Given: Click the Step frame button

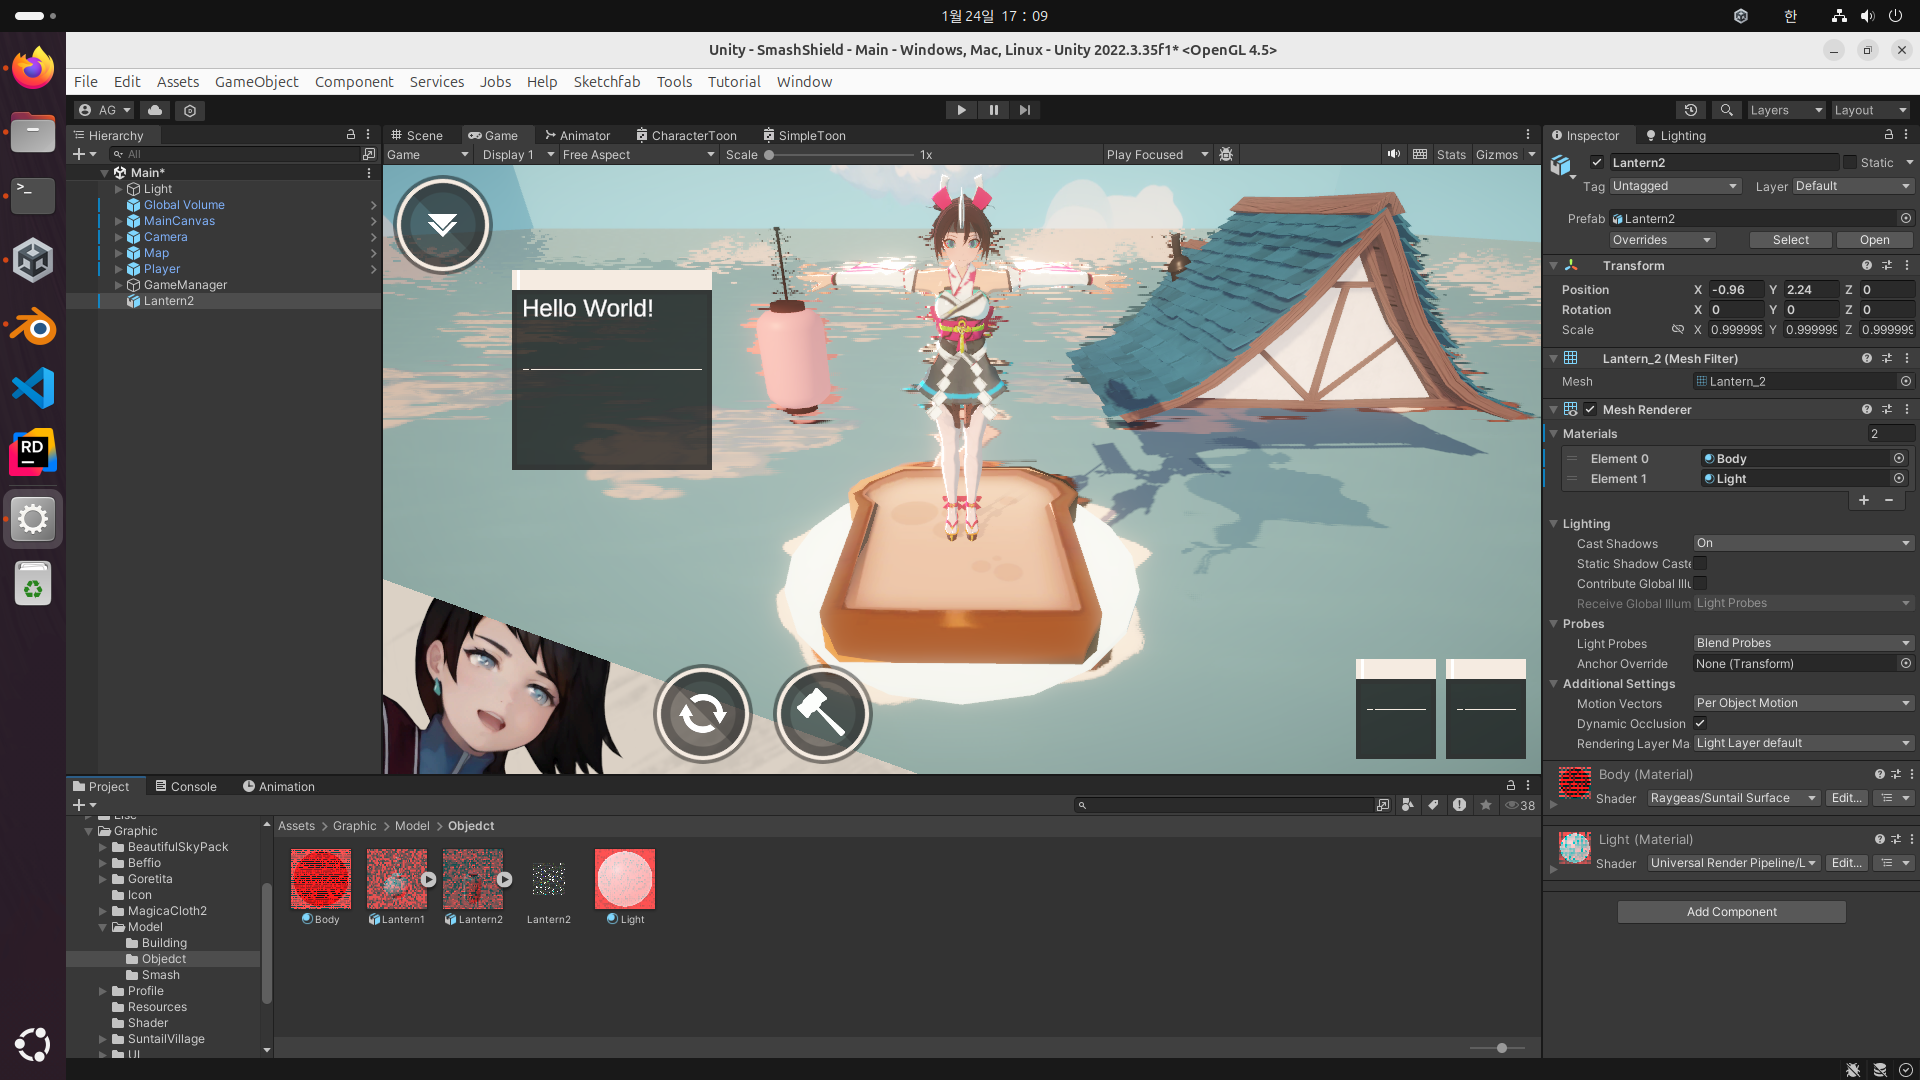Looking at the screenshot, I should (1025, 110).
